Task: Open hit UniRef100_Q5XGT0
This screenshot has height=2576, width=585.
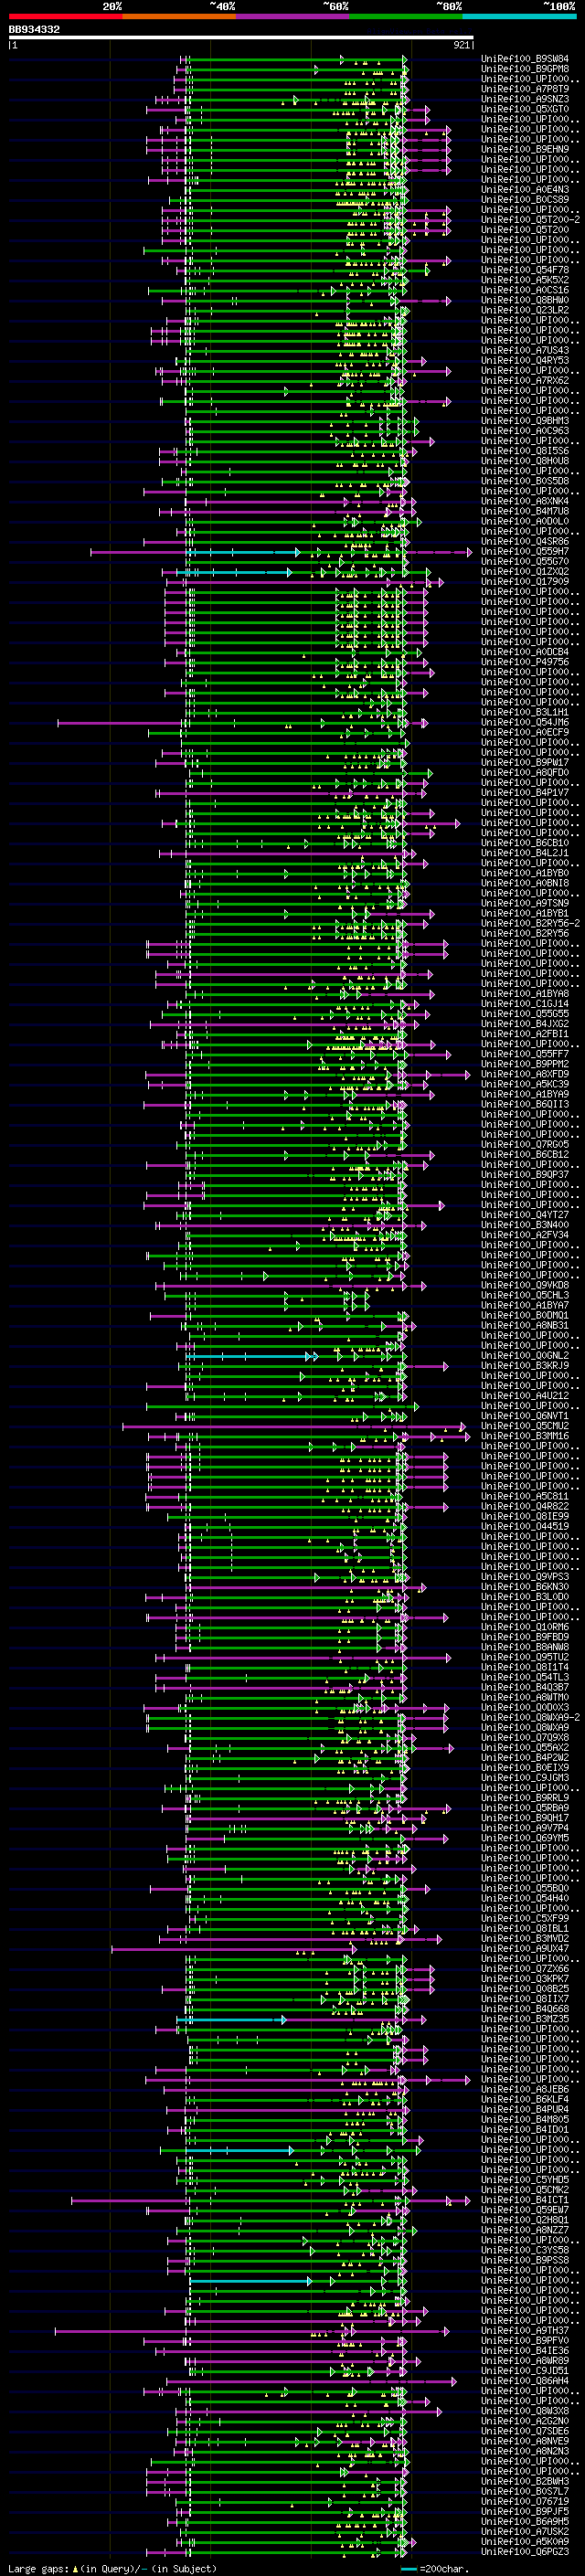Action: [x=525, y=109]
